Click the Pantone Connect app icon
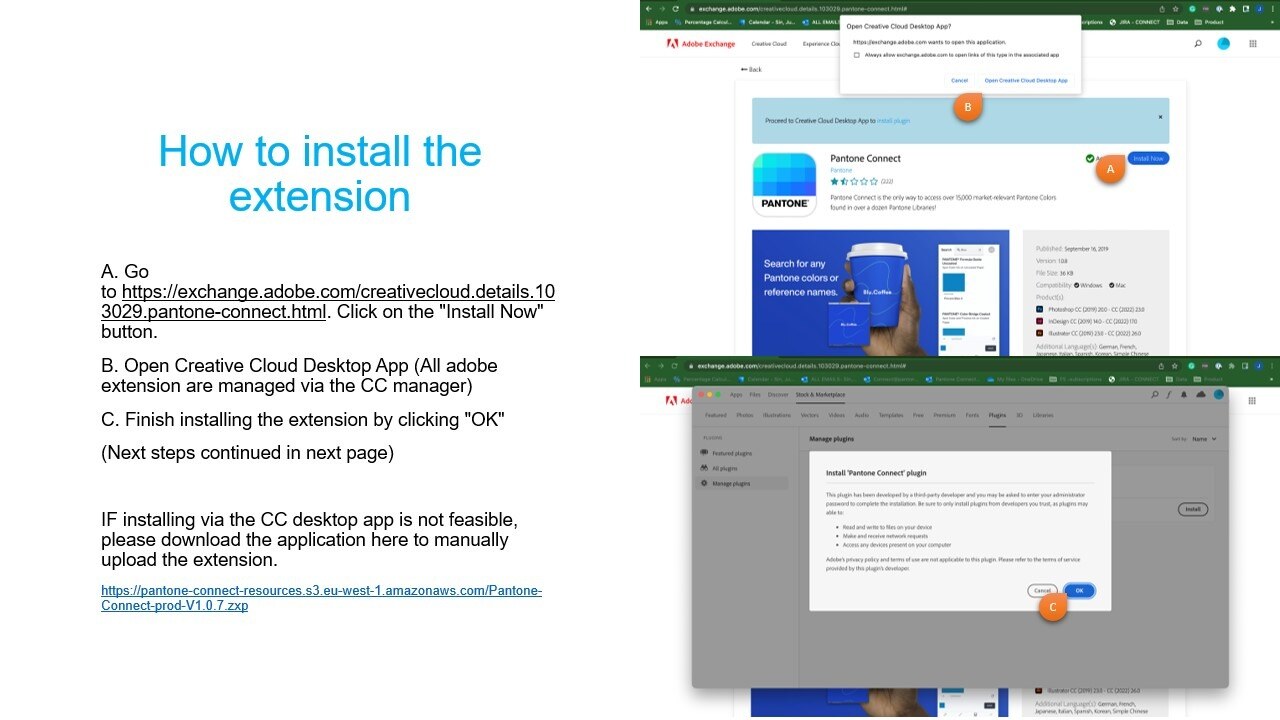Image resolution: width=1280 pixels, height=720 pixels. tap(785, 184)
